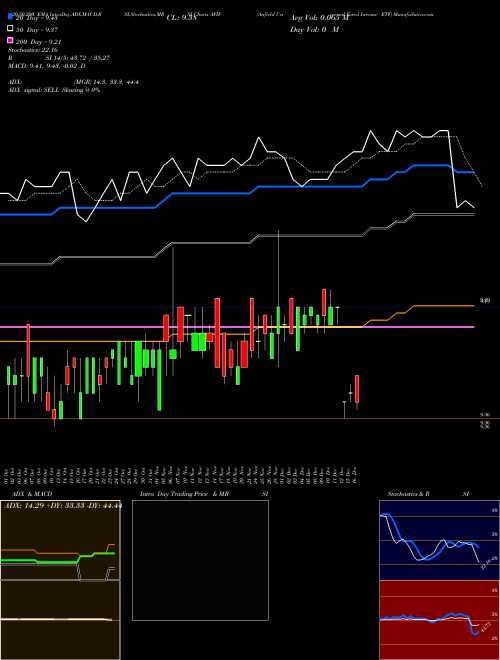Click the blue 20 Day legend swatch
The height and width of the screenshot is (660, 500).
(x=11, y=17)
